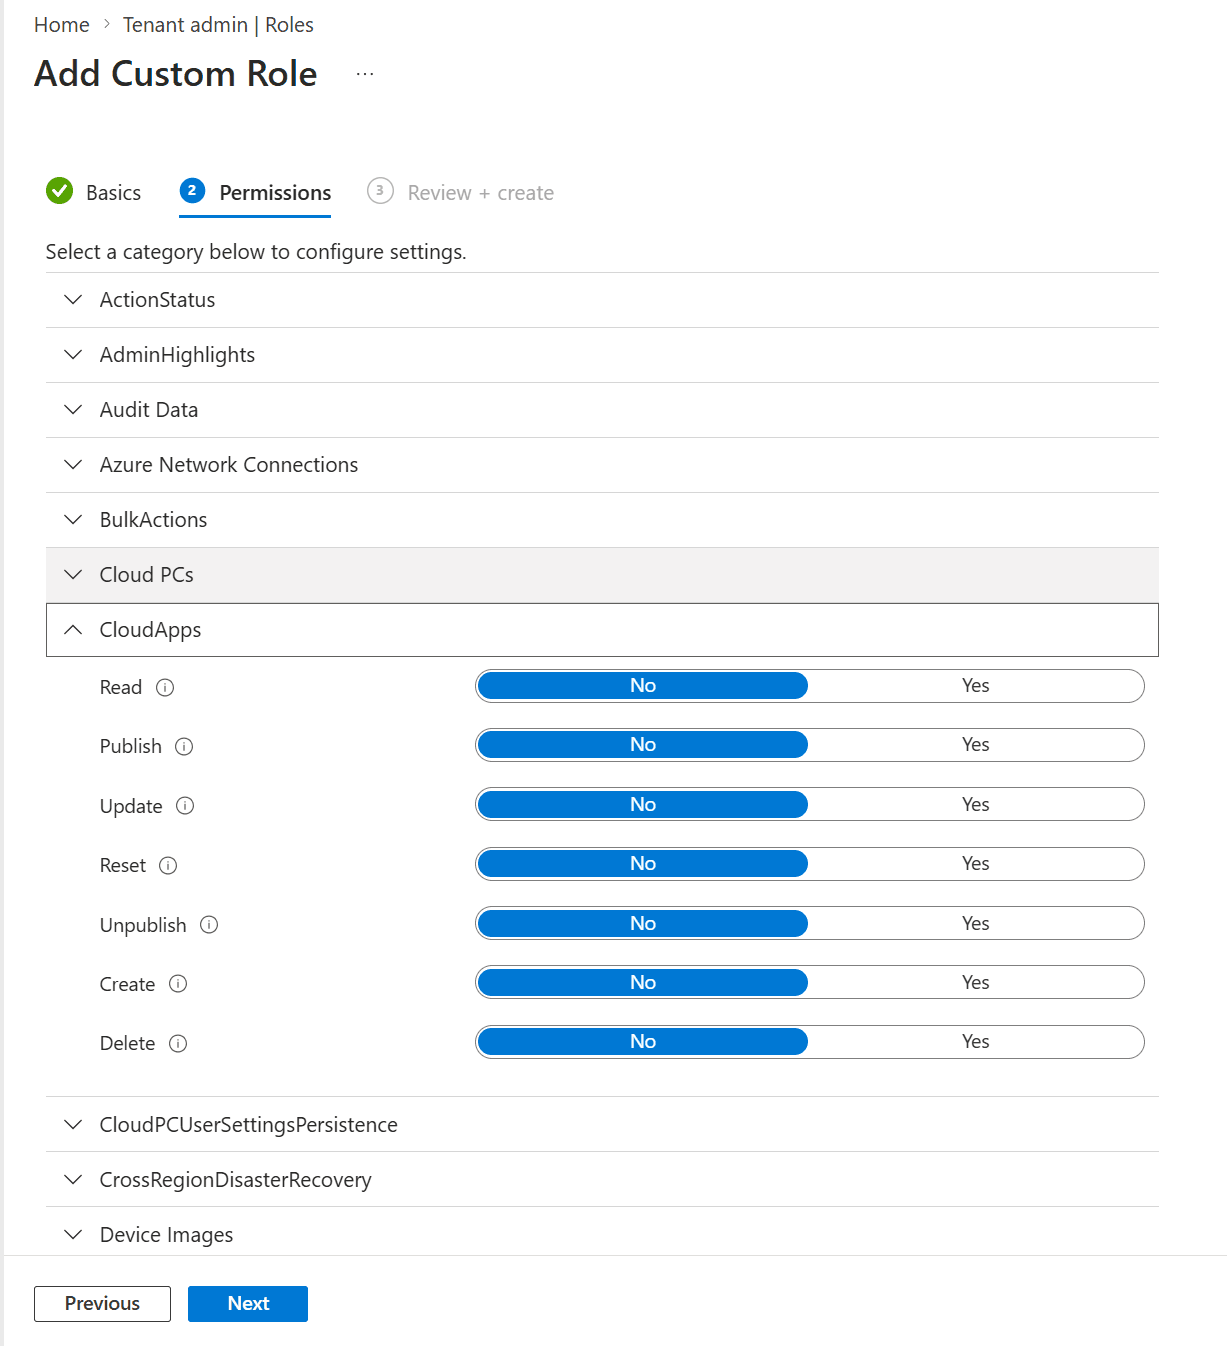Screen dimensions: 1227x1346
Task: Click the info icon next to Read
Action: tap(166, 687)
